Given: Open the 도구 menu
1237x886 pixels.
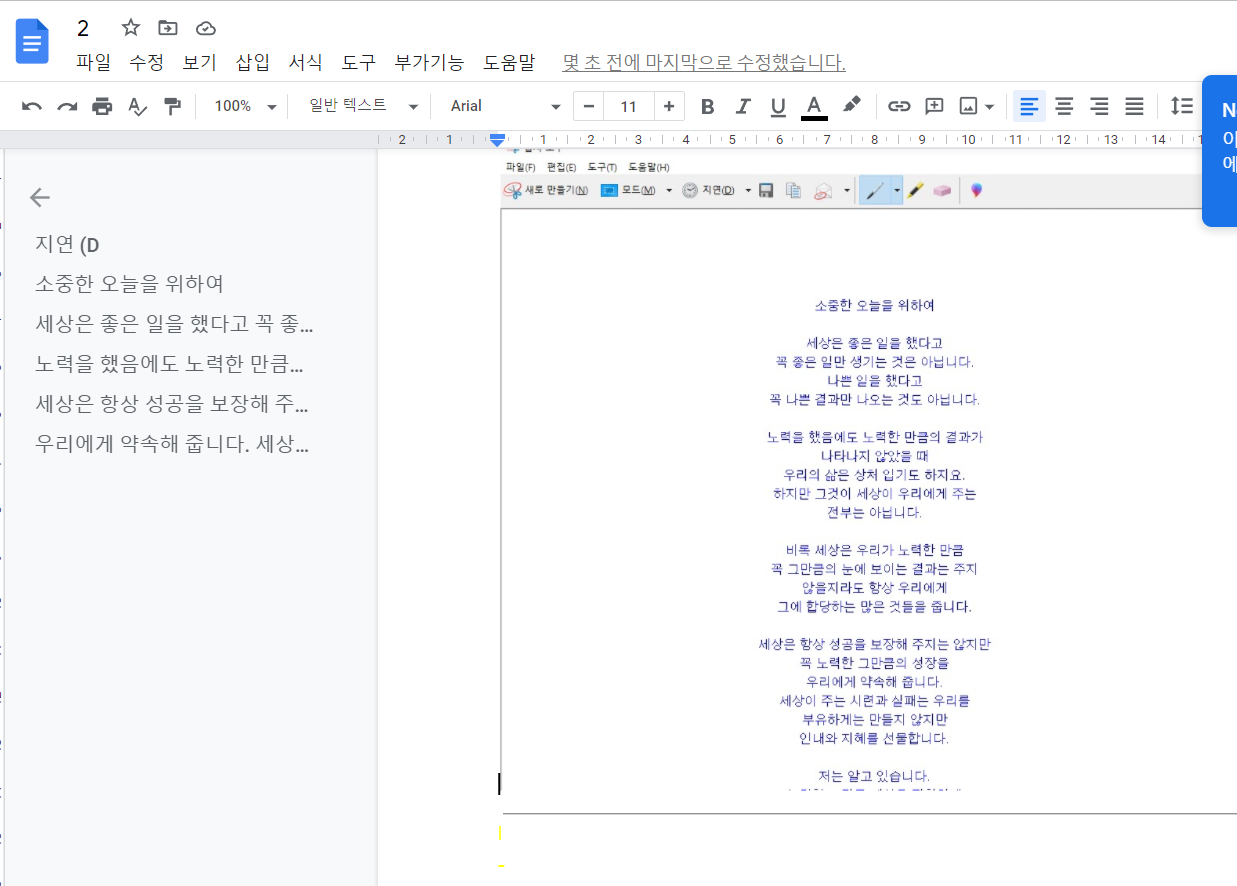Looking at the screenshot, I should (359, 62).
